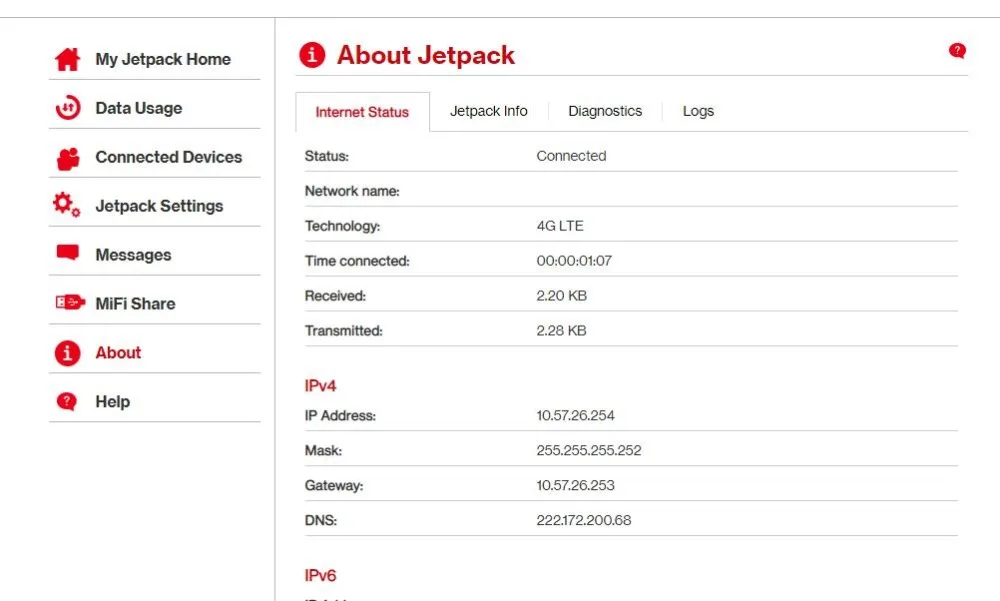The height and width of the screenshot is (601, 1000).
Task: Click the 'Time connected:' label
Action: [357, 261]
